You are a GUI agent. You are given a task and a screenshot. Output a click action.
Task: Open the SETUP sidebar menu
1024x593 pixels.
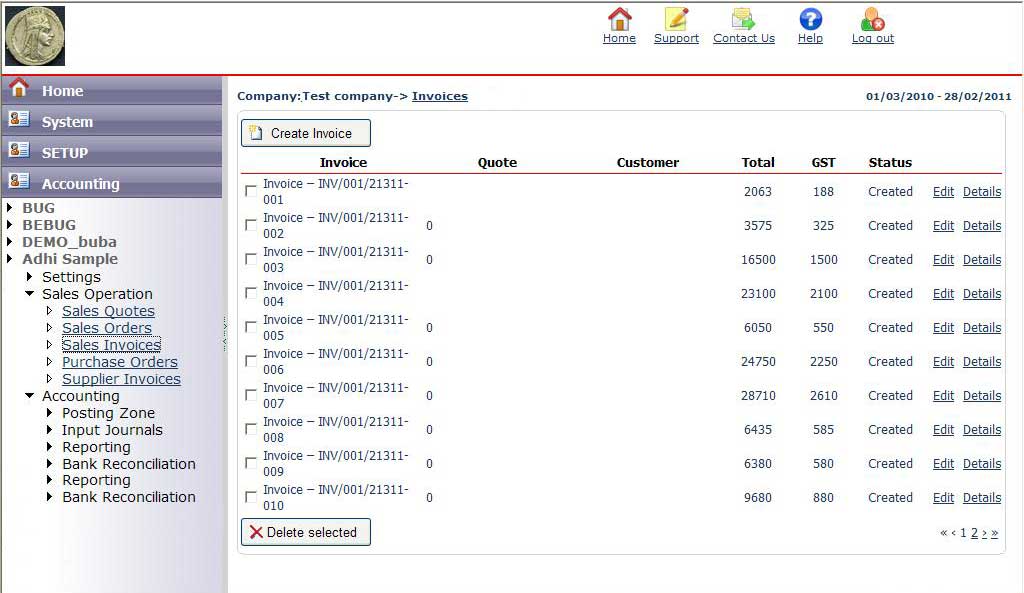[112, 152]
